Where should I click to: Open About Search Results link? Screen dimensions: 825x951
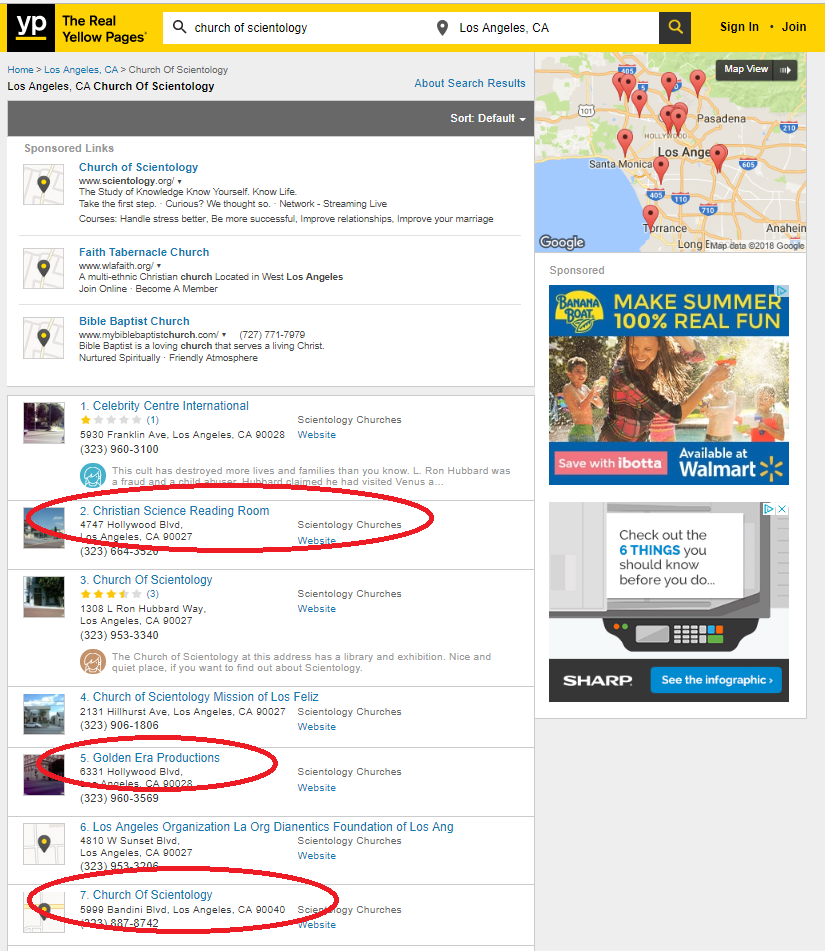pos(470,83)
